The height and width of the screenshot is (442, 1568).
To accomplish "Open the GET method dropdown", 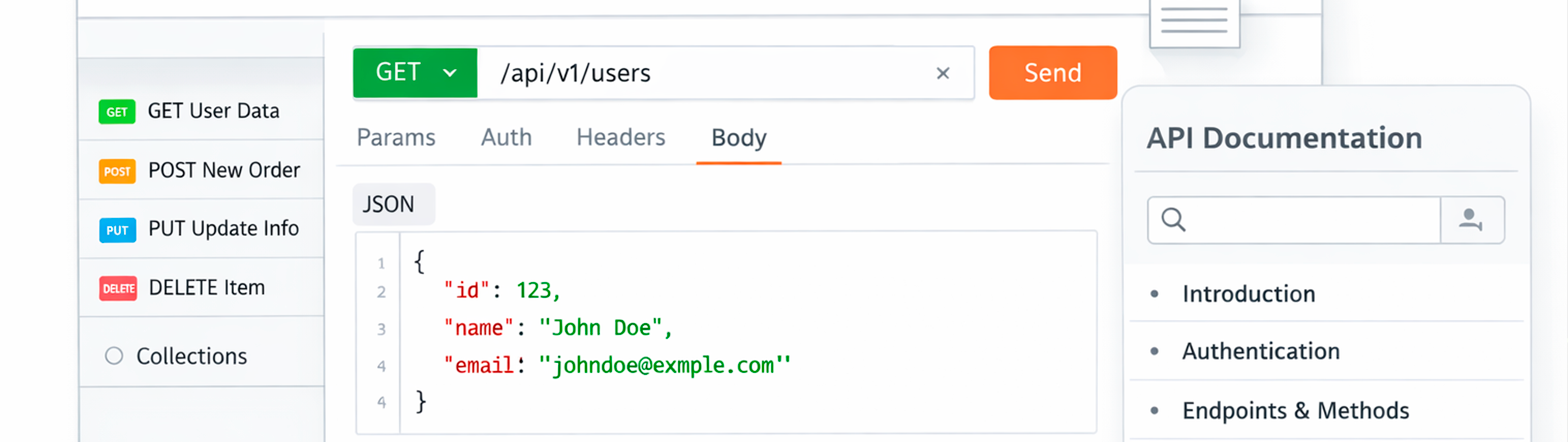I will coord(415,73).
